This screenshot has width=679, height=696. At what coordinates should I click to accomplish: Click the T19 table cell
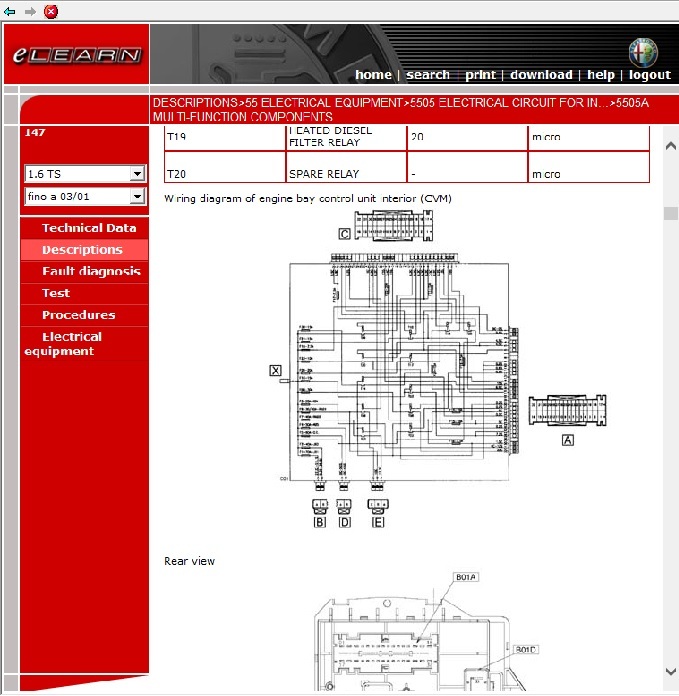(225, 137)
